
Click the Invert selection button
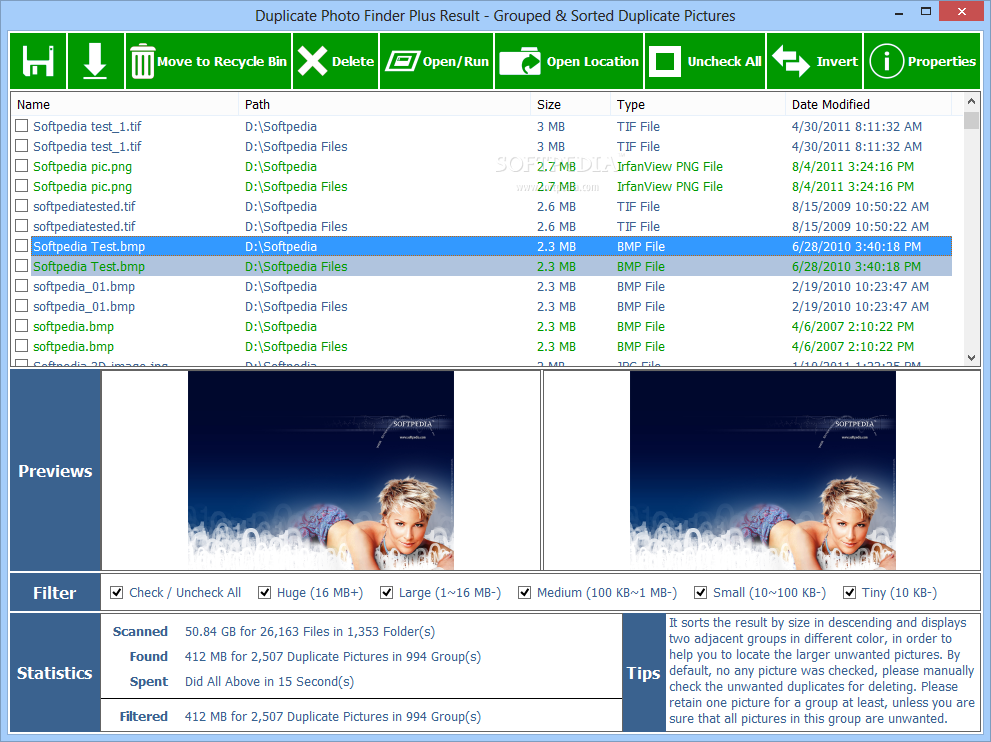(815, 61)
